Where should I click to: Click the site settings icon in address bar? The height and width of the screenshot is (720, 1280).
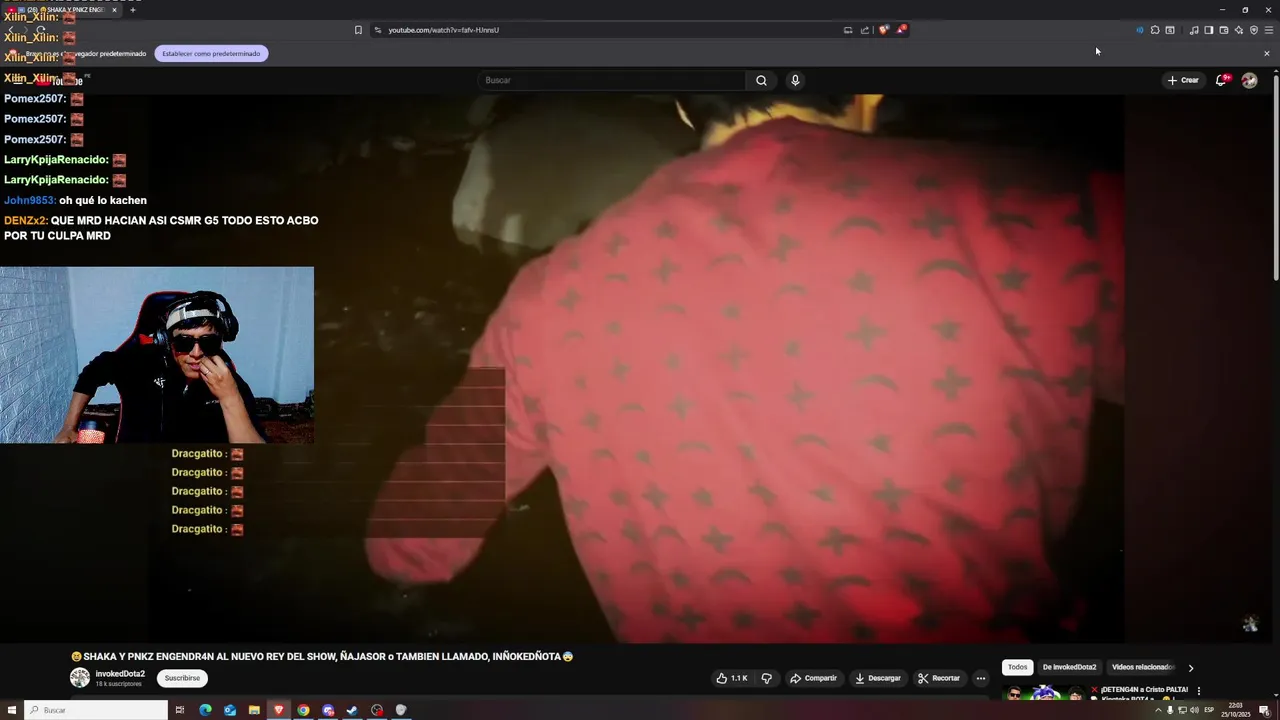(377, 30)
